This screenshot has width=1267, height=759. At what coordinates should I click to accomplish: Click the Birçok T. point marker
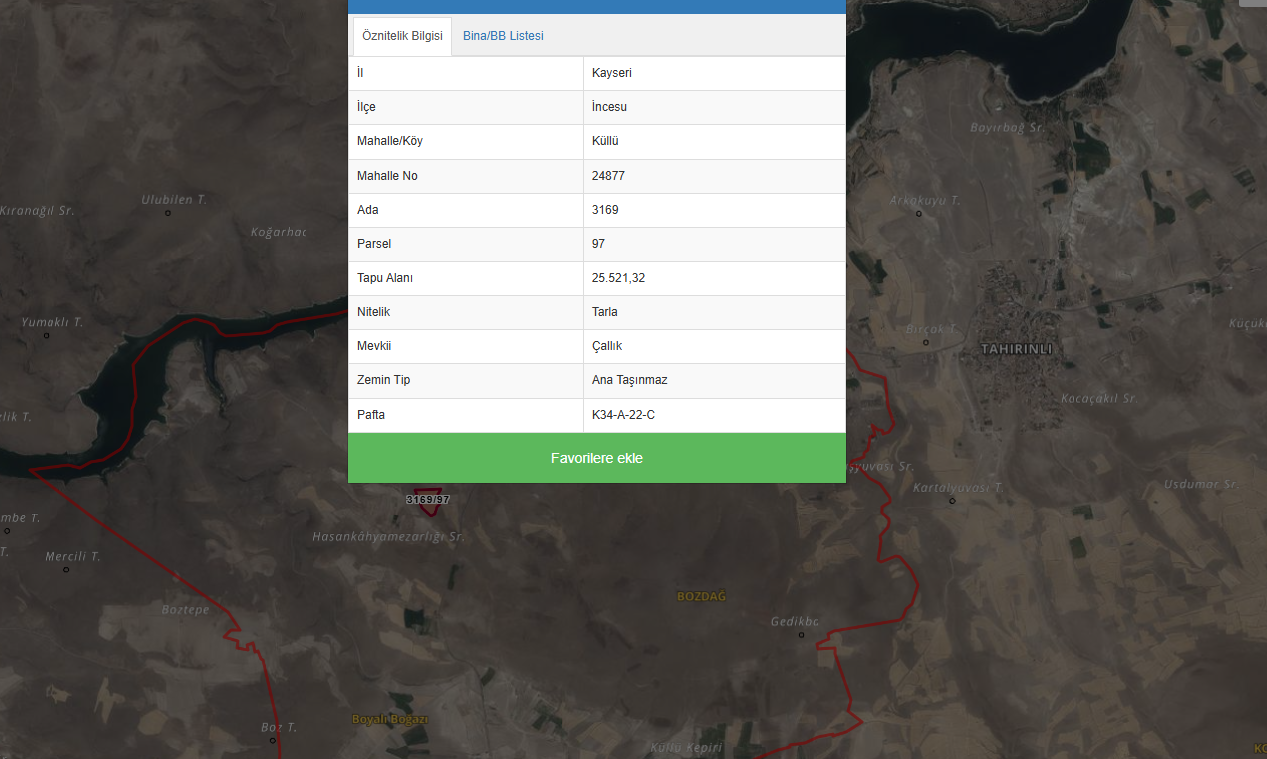[x=925, y=342]
